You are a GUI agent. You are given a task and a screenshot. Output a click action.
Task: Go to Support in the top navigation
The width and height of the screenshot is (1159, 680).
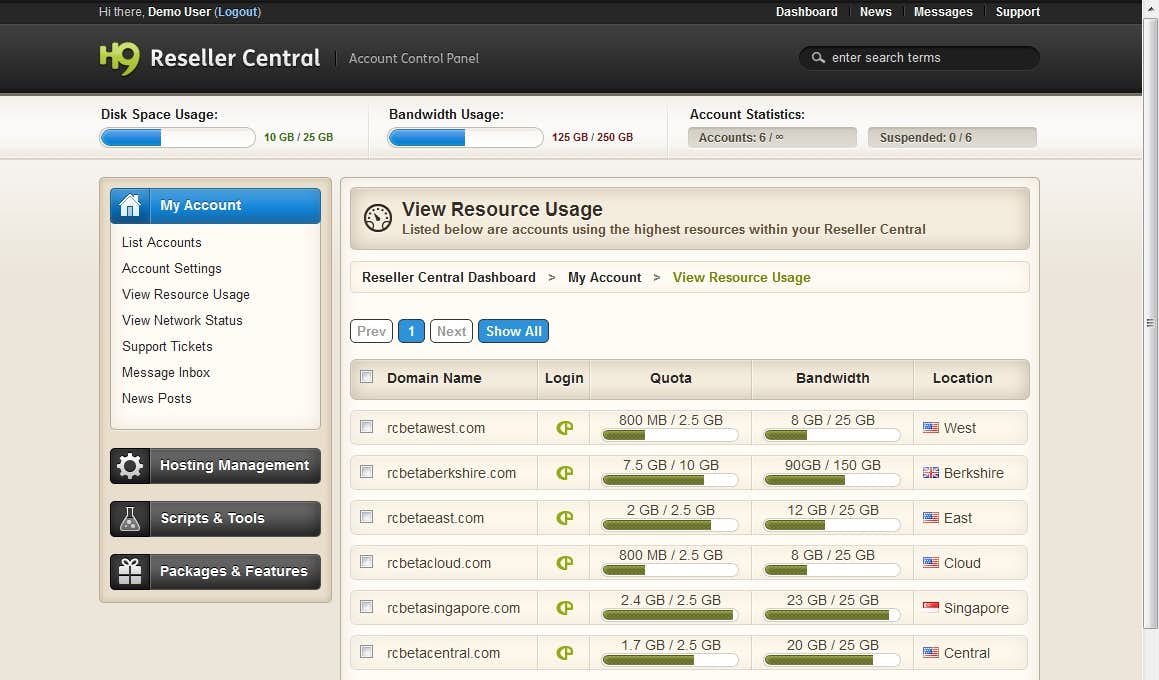1017,12
